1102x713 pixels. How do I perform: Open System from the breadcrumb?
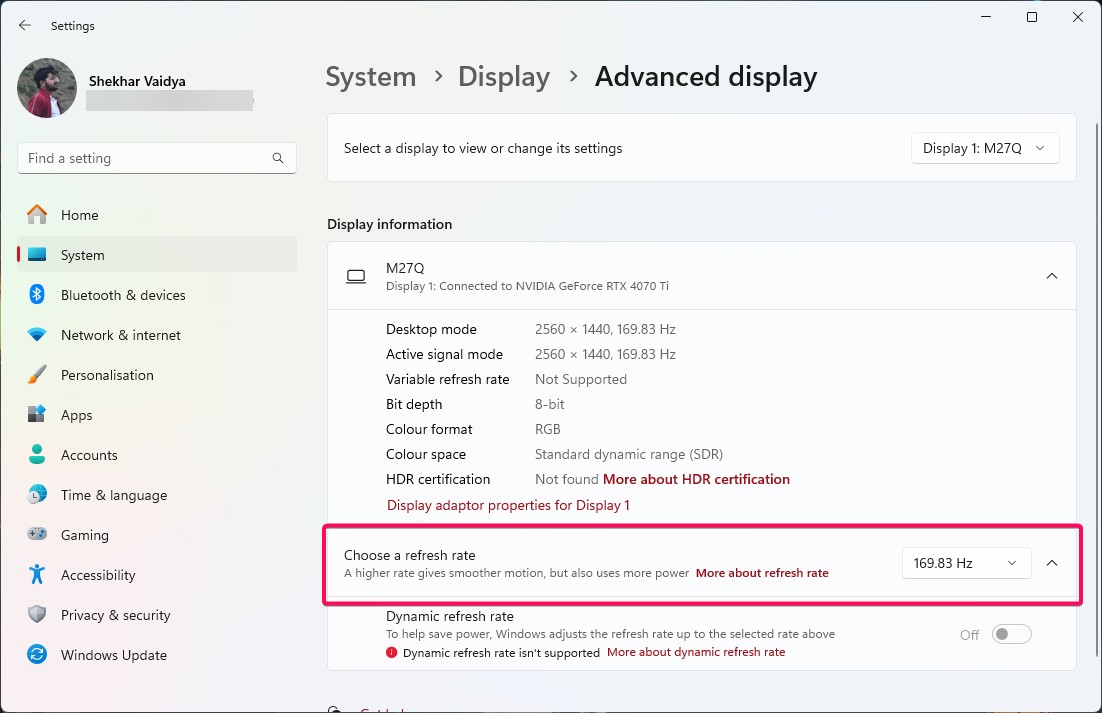tap(370, 76)
